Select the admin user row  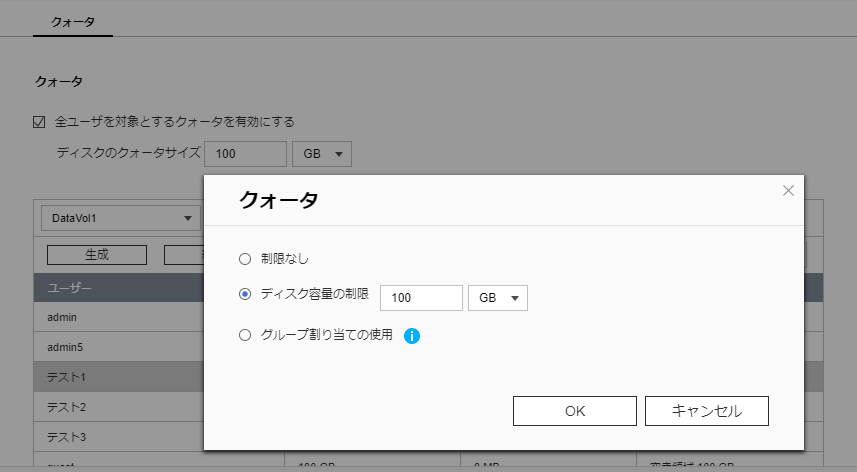tap(119, 317)
